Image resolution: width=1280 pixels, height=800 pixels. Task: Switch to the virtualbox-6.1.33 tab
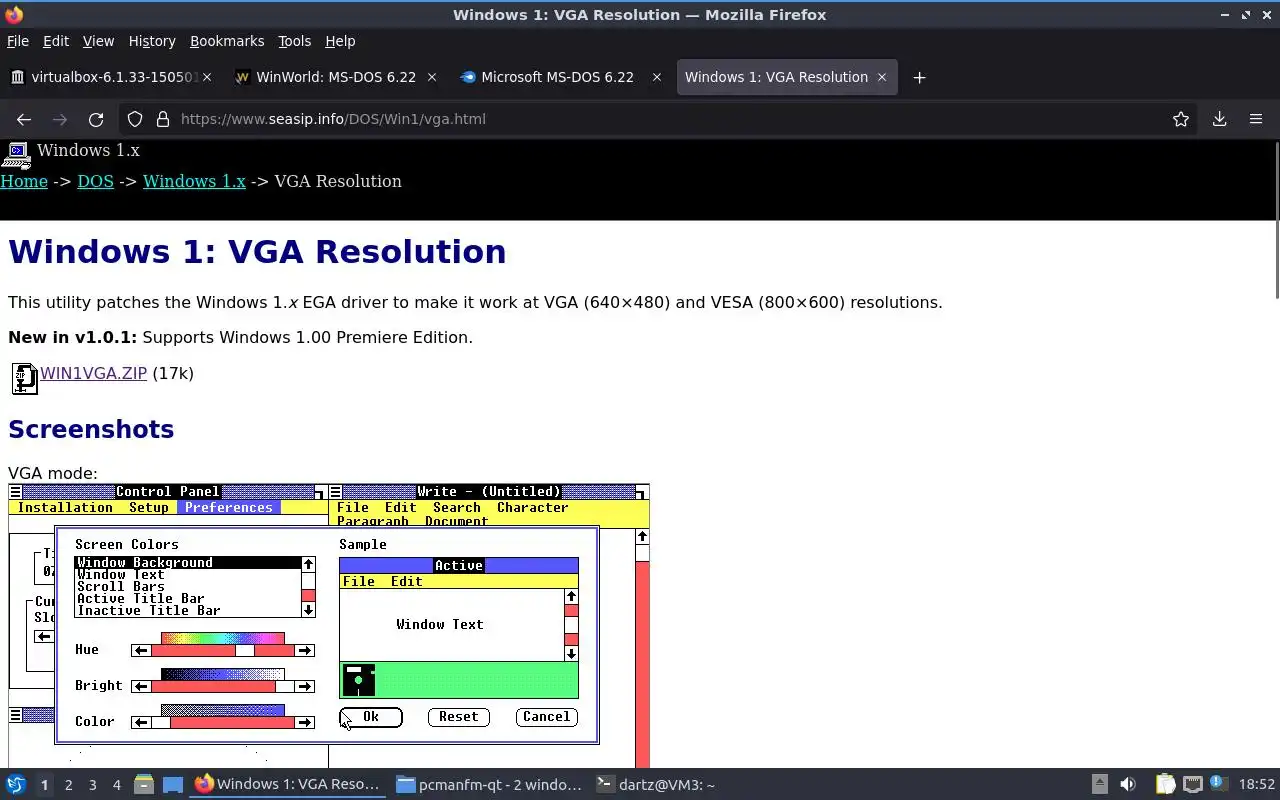tap(110, 77)
